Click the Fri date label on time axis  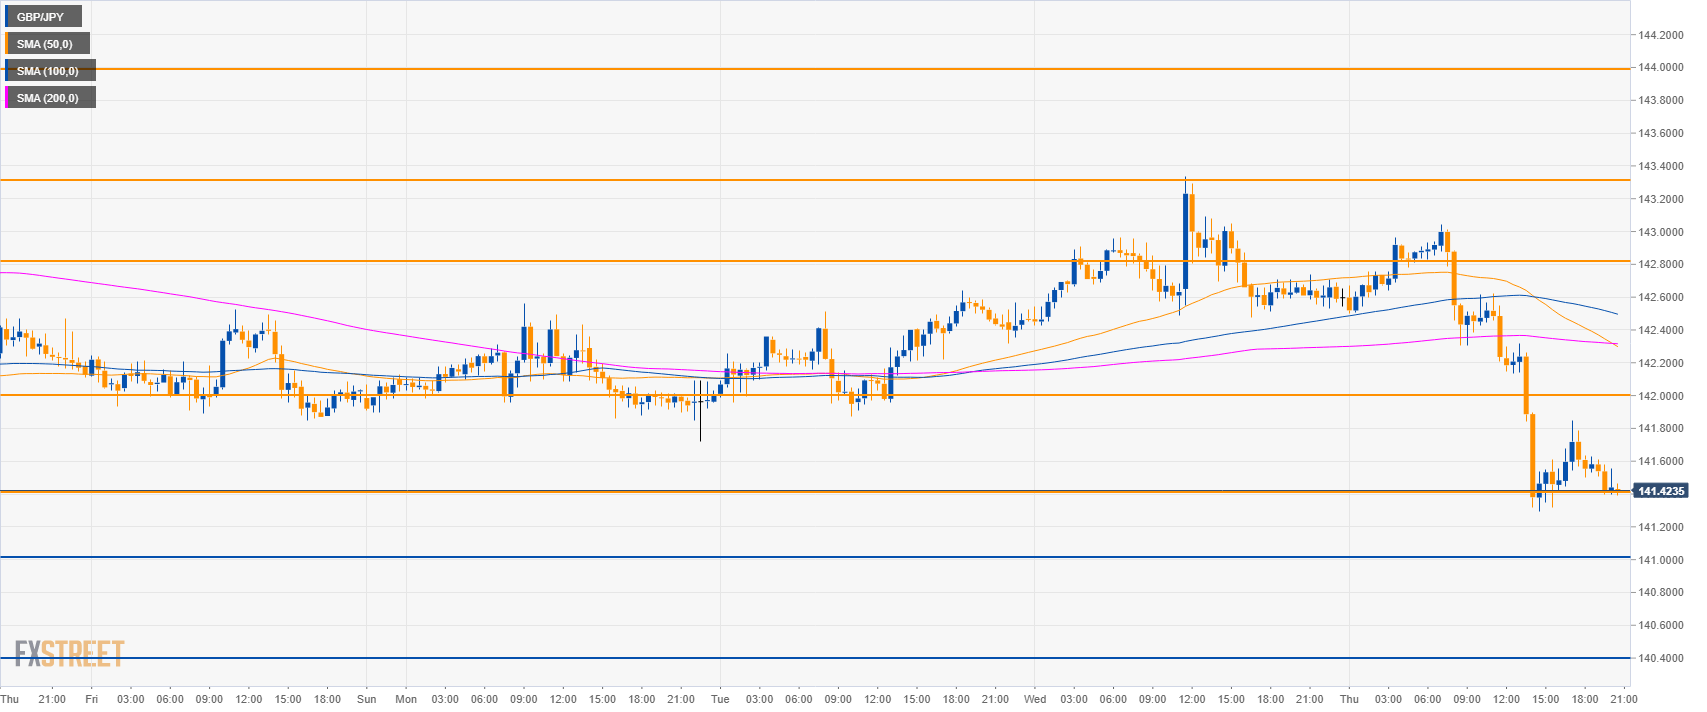91,699
